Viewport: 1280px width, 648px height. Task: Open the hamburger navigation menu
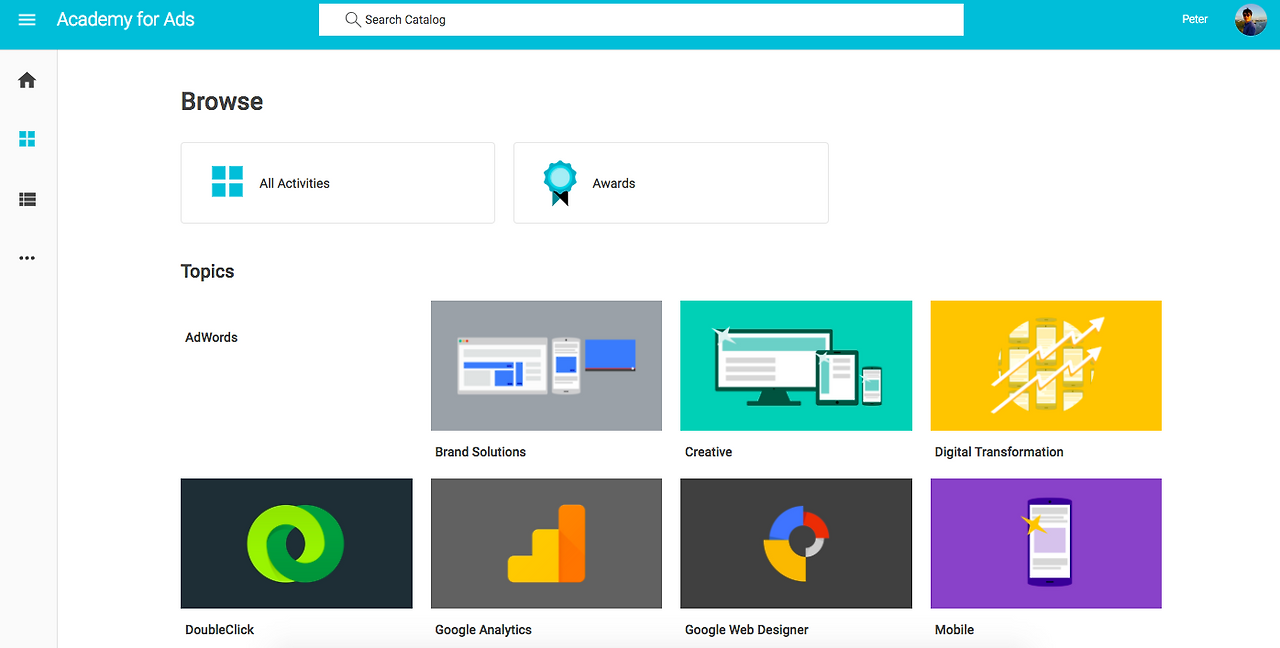27,20
